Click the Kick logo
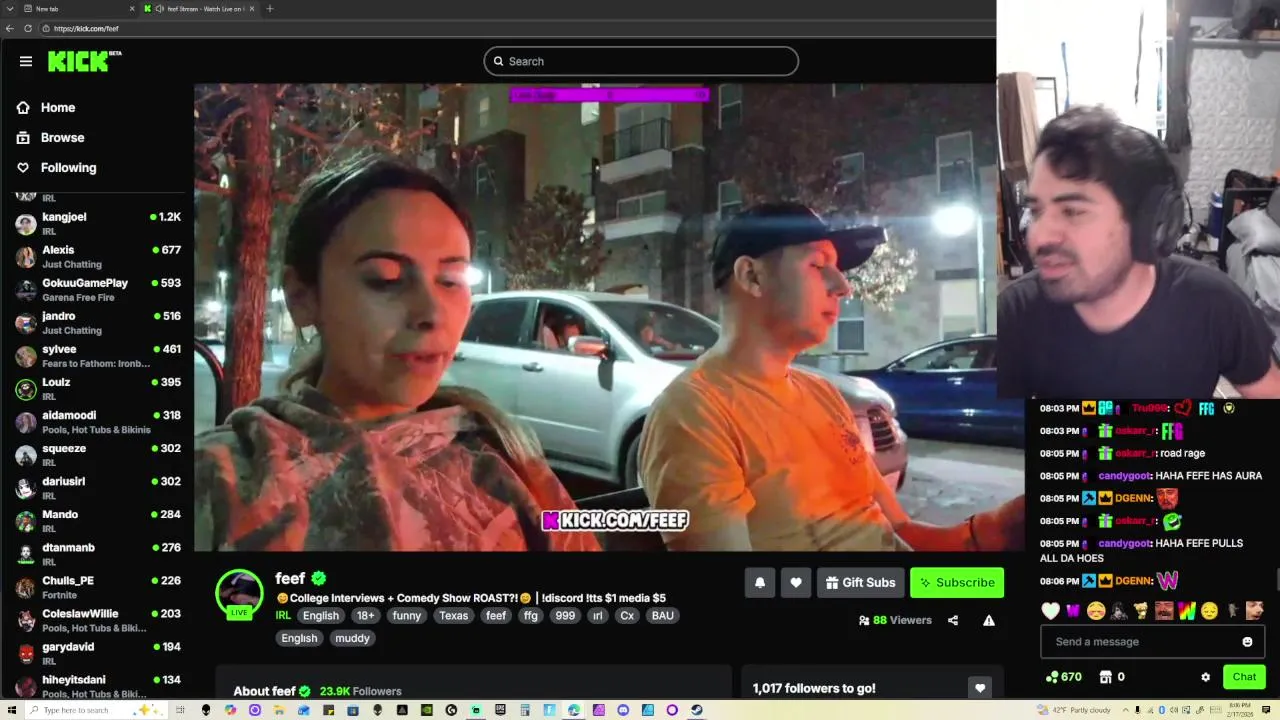Viewport: 1280px width, 720px height. click(x=84, y=61)
